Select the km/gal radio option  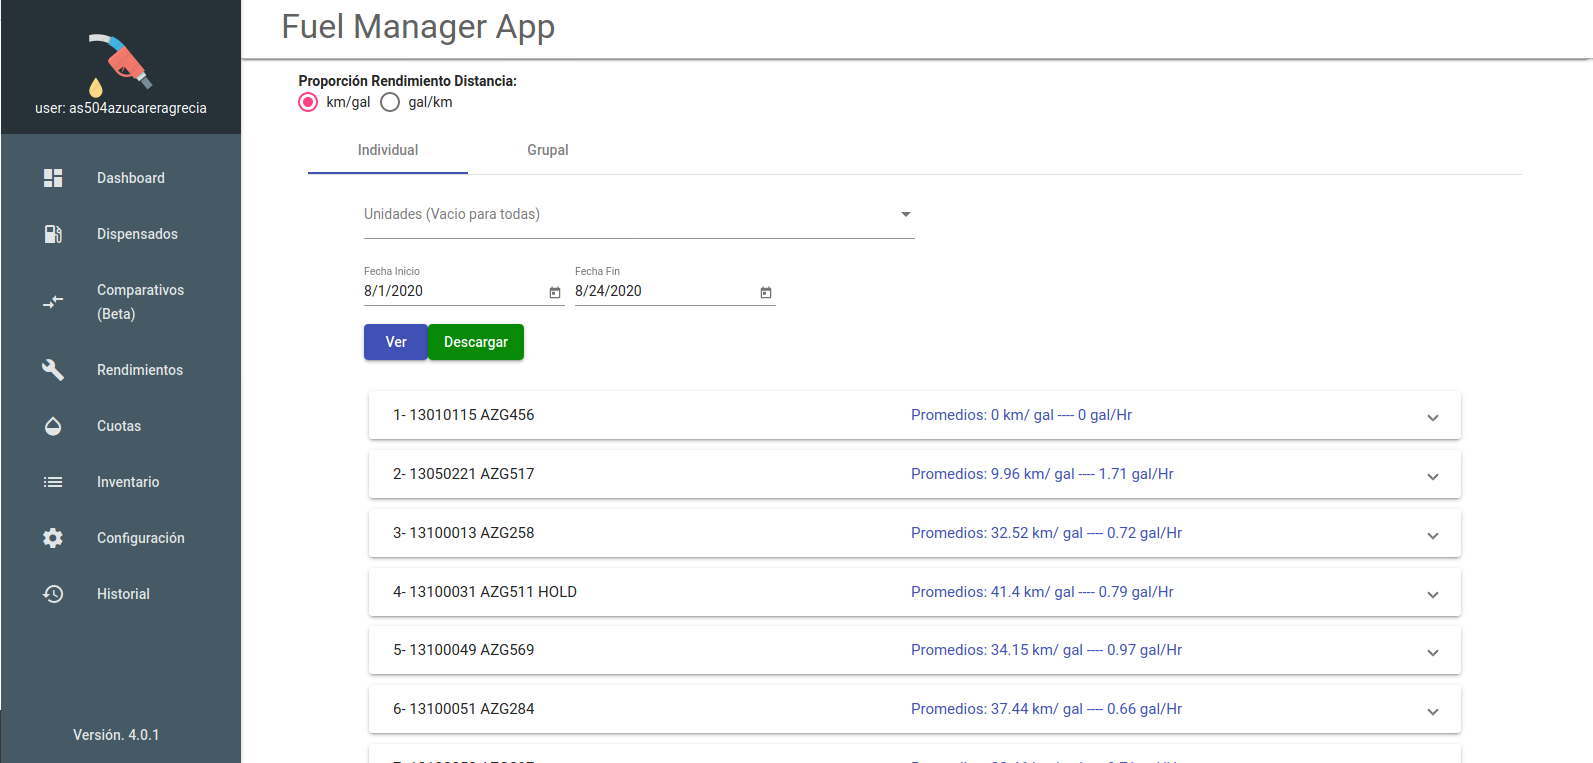click(308, 102)
